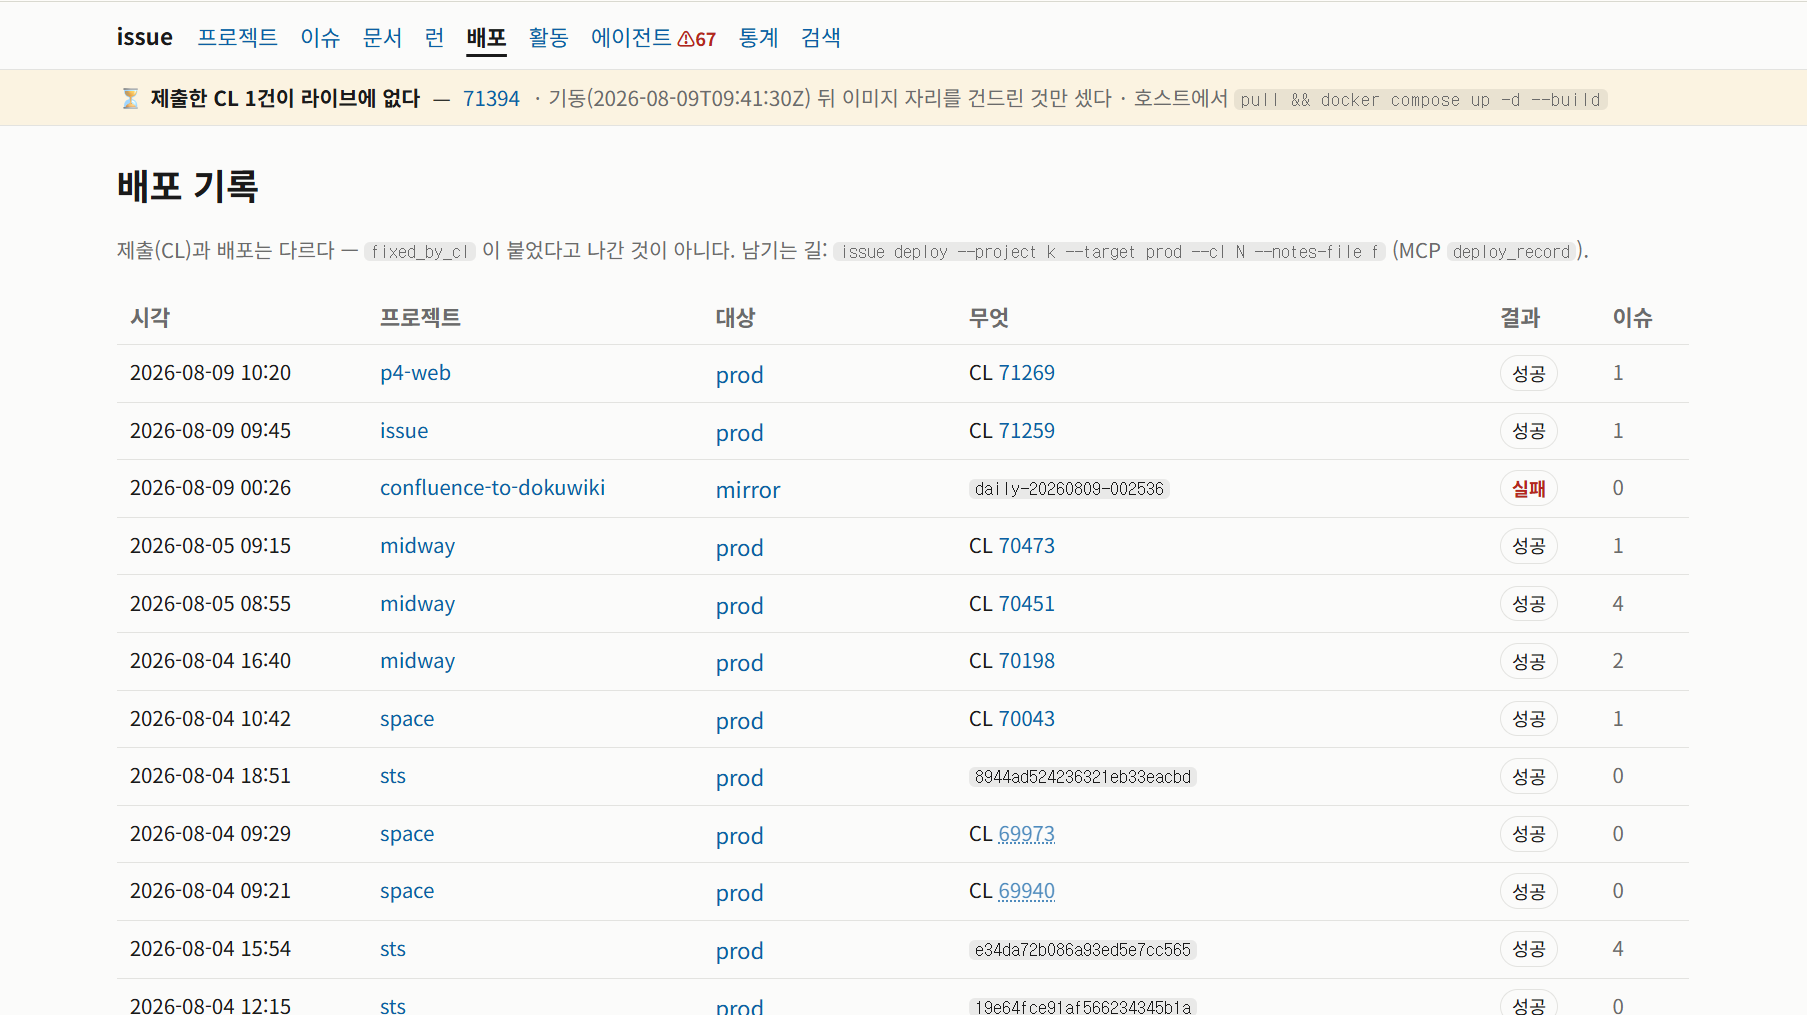1807x1015 pixels.
Task: Open the confluence-to-dokuwiki project link
Action: tap(492, 488)
